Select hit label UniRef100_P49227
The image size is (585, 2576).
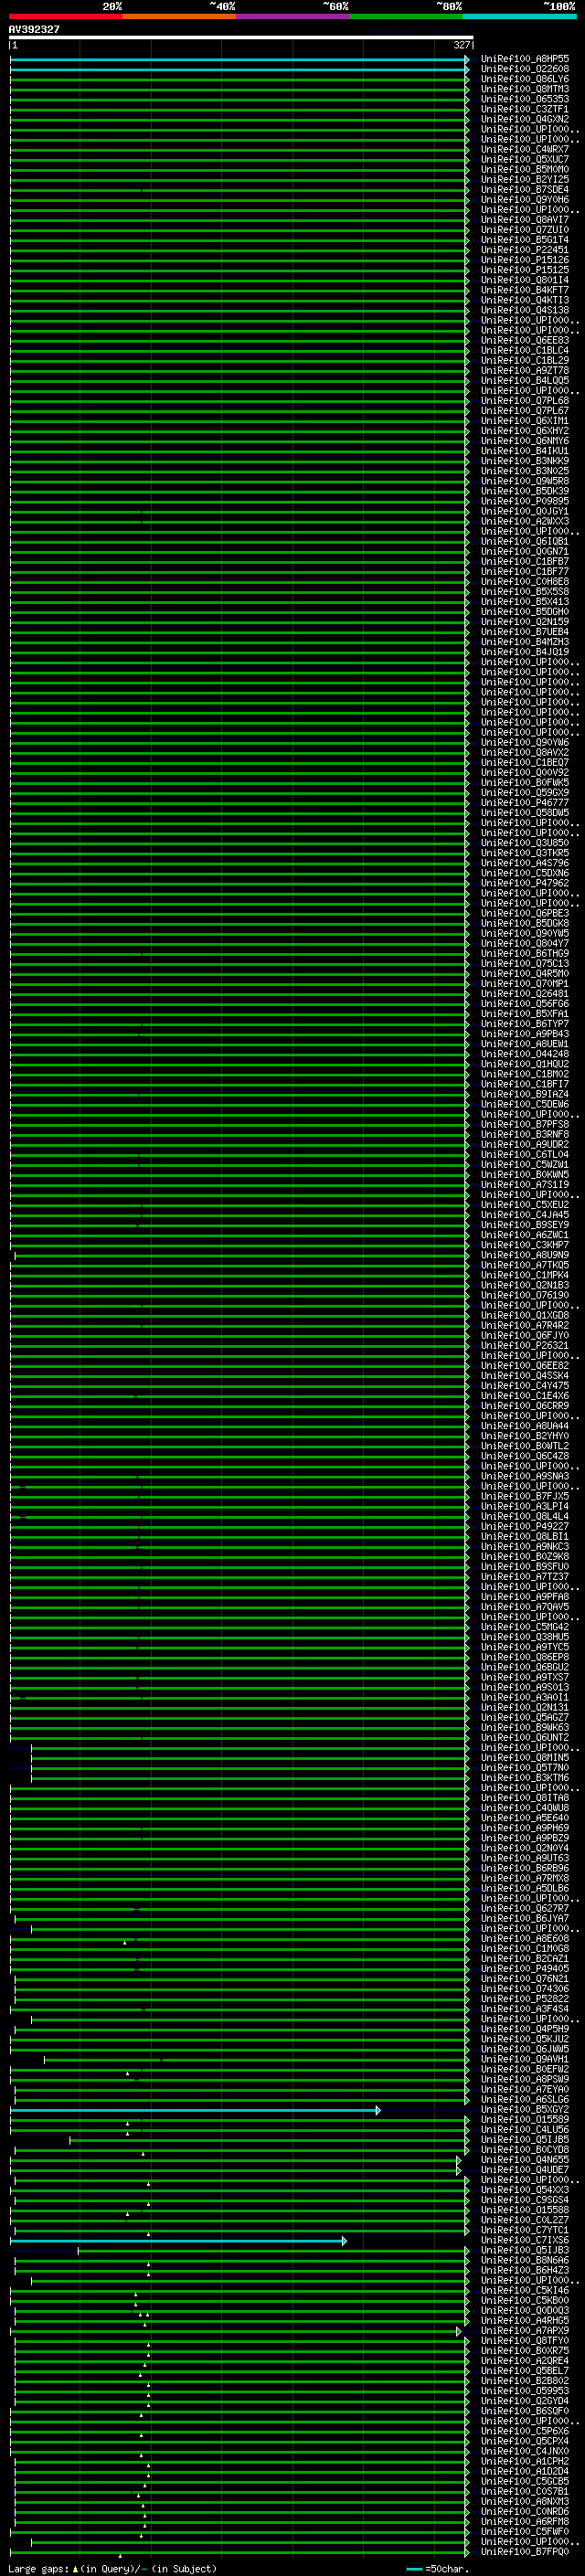click(525, 1526)
